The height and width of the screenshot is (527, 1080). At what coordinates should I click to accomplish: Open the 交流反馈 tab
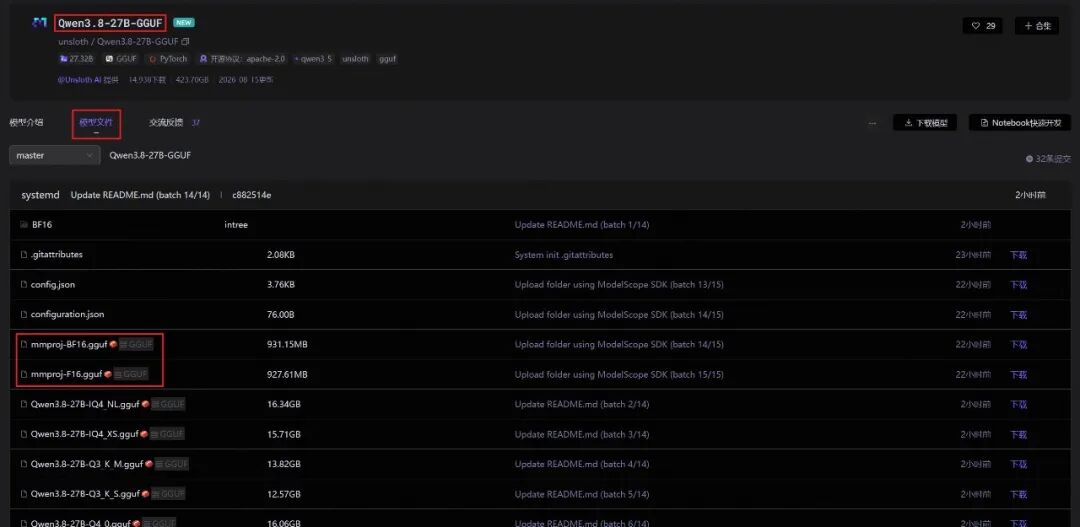click(x=166, y=123)
